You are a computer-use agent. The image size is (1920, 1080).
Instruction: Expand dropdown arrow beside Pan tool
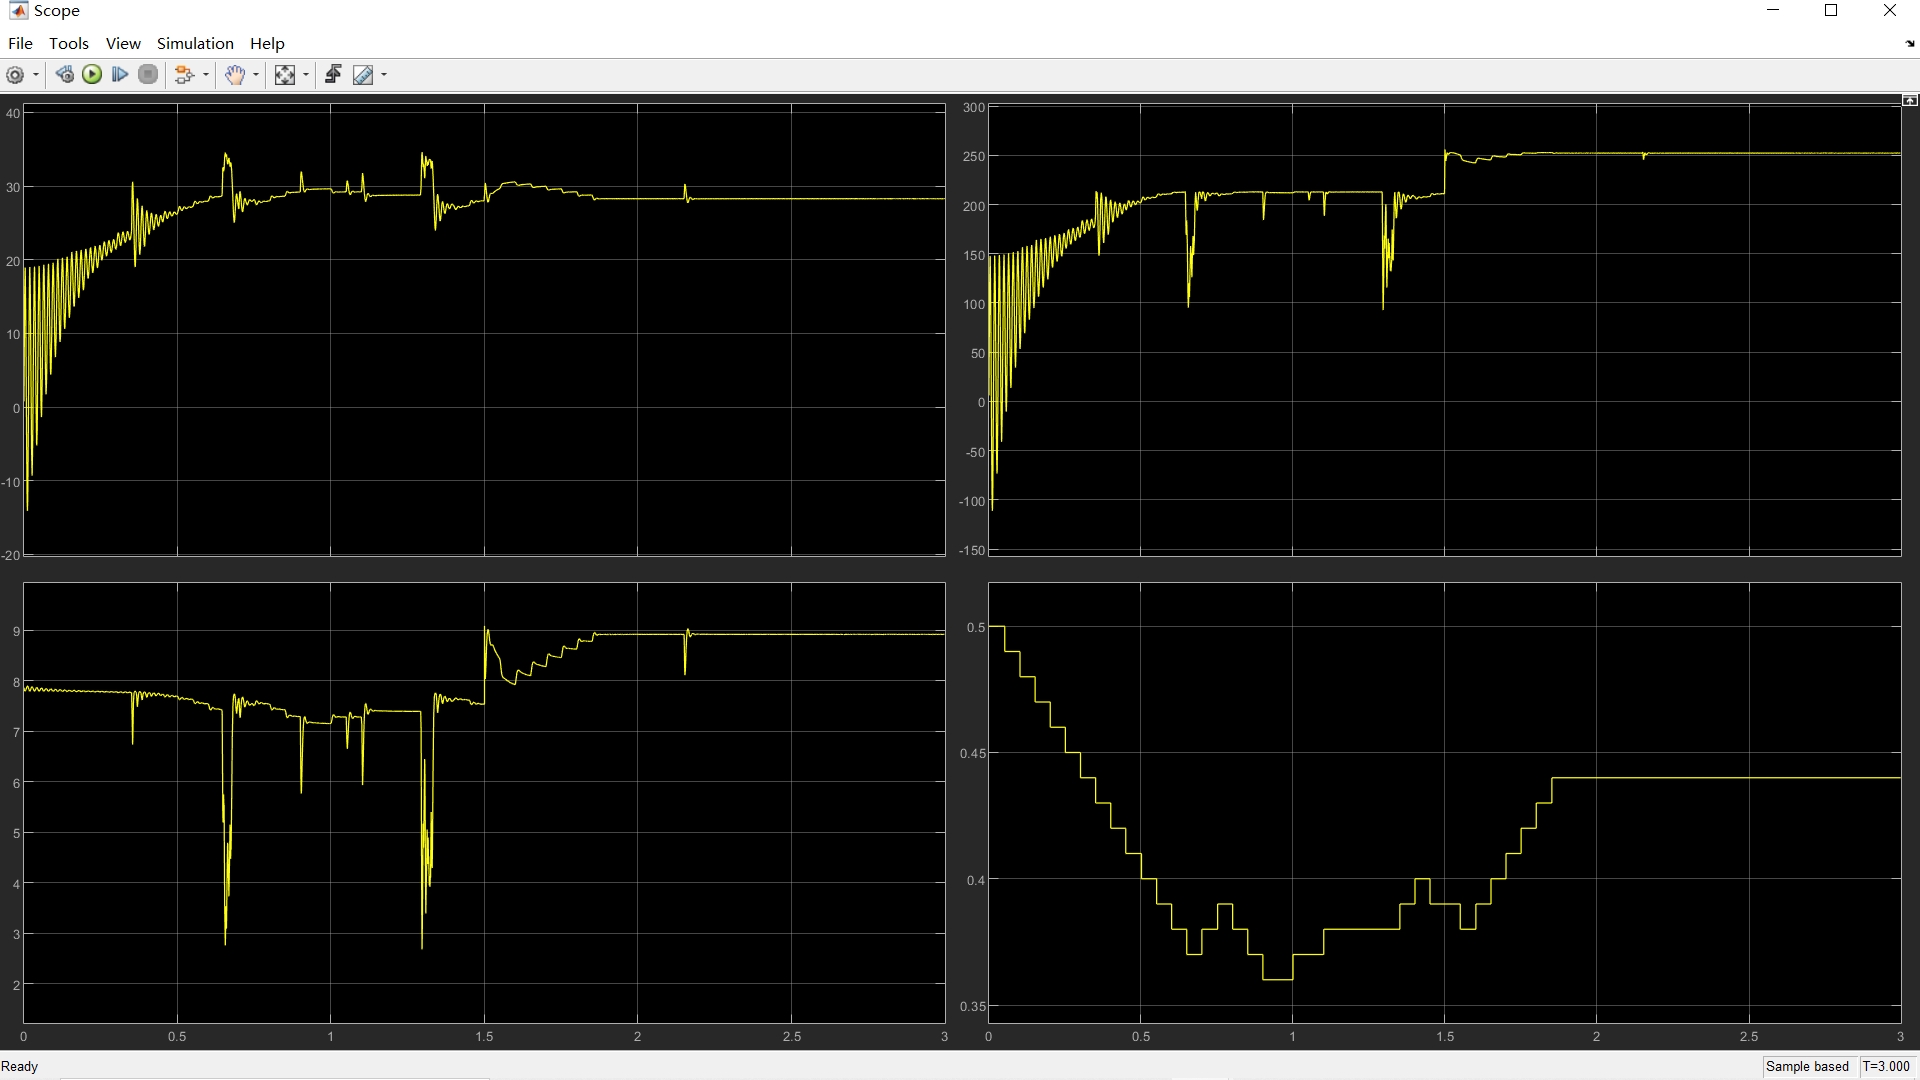coord(256,75)
